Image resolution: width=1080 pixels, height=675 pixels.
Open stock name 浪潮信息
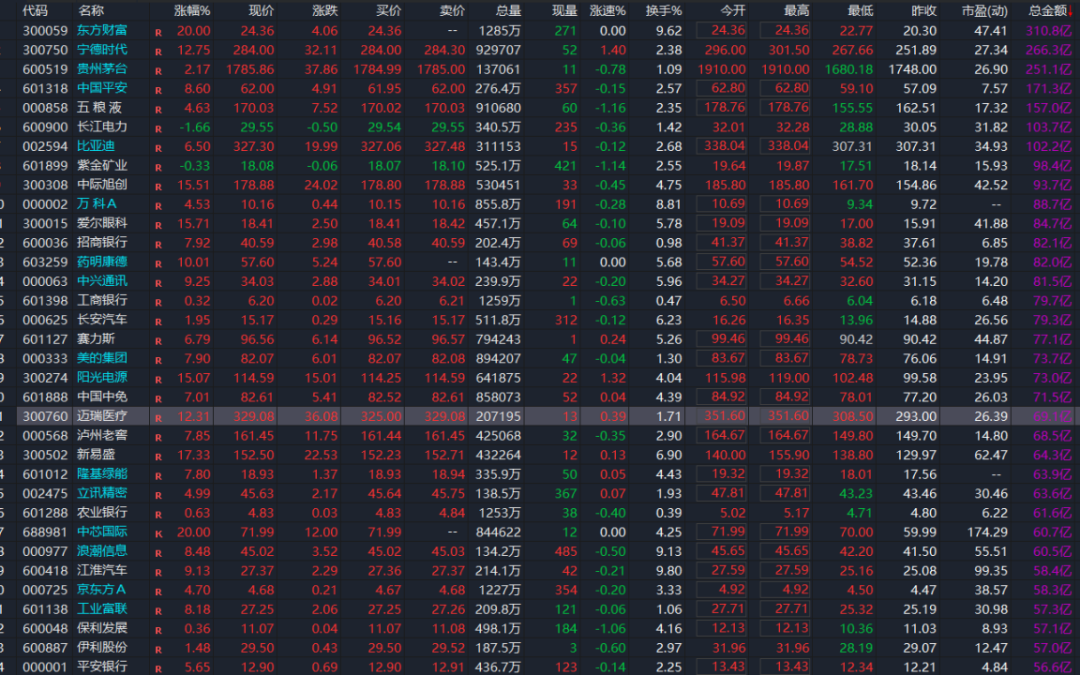(x=102, y=551)
